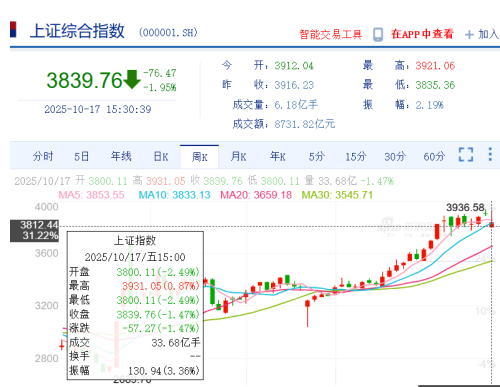Switch to the 60分 tab

tap(434, 156)
